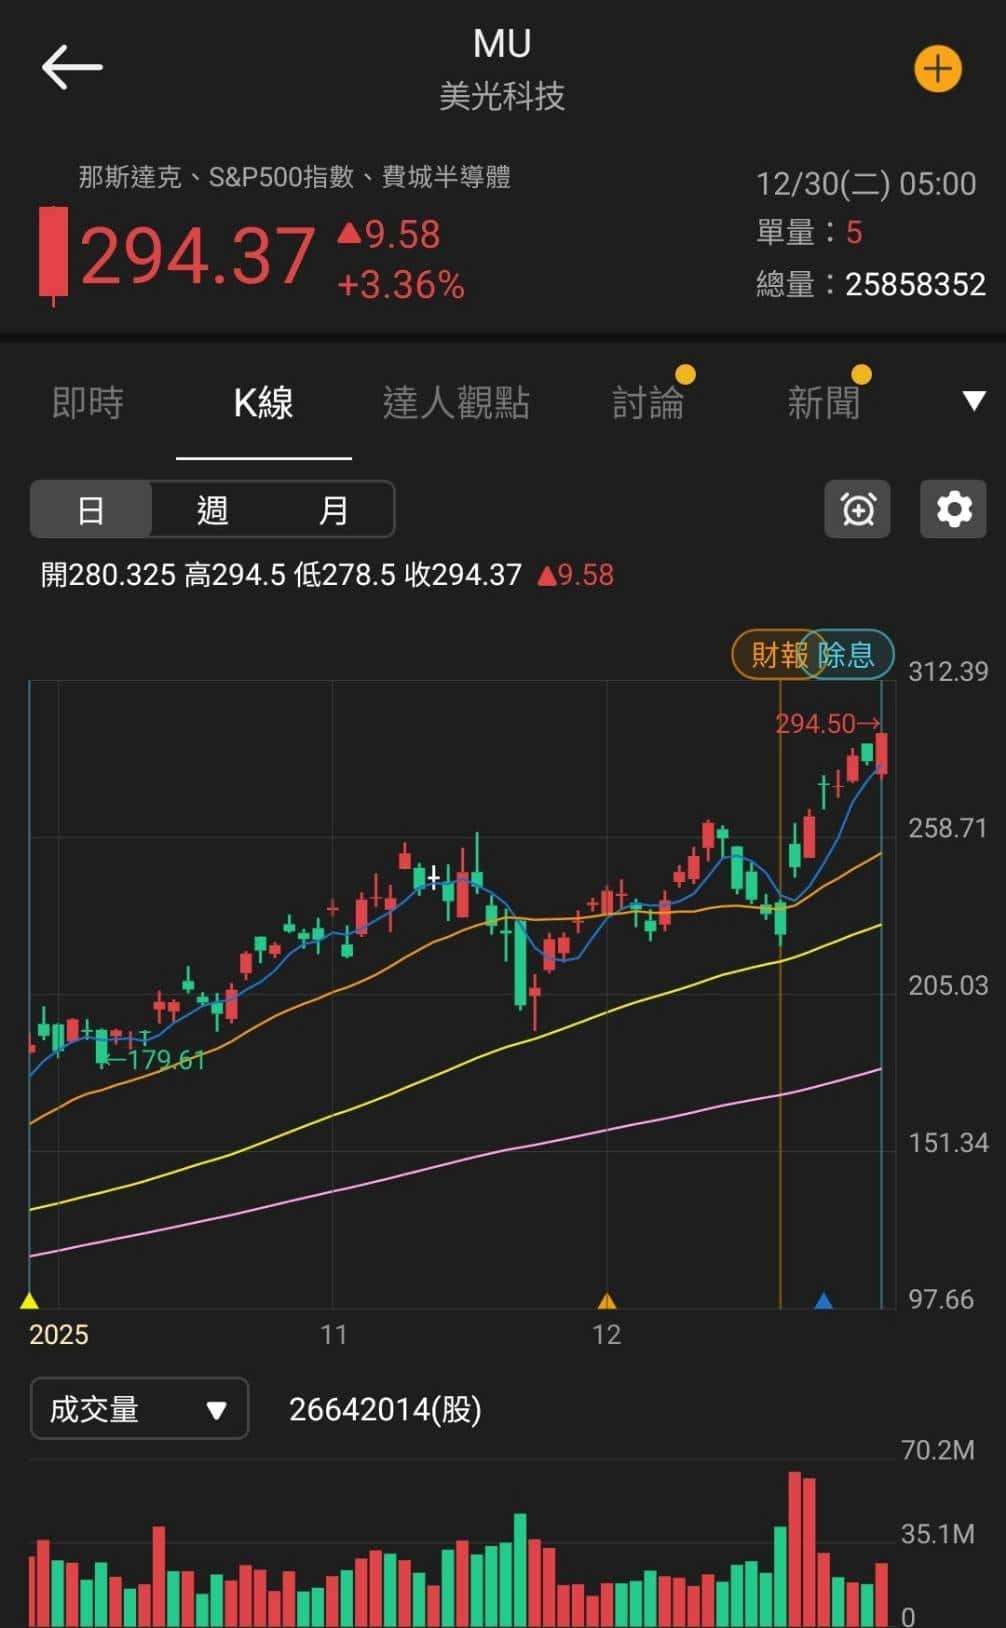Tap the 單量 5 value
The image size is (1006, 1628).
(853, 232)
